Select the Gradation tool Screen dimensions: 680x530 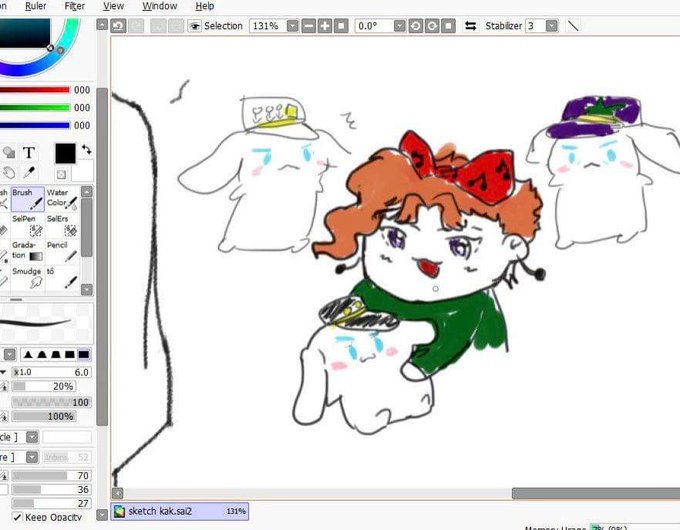[28, 252]
